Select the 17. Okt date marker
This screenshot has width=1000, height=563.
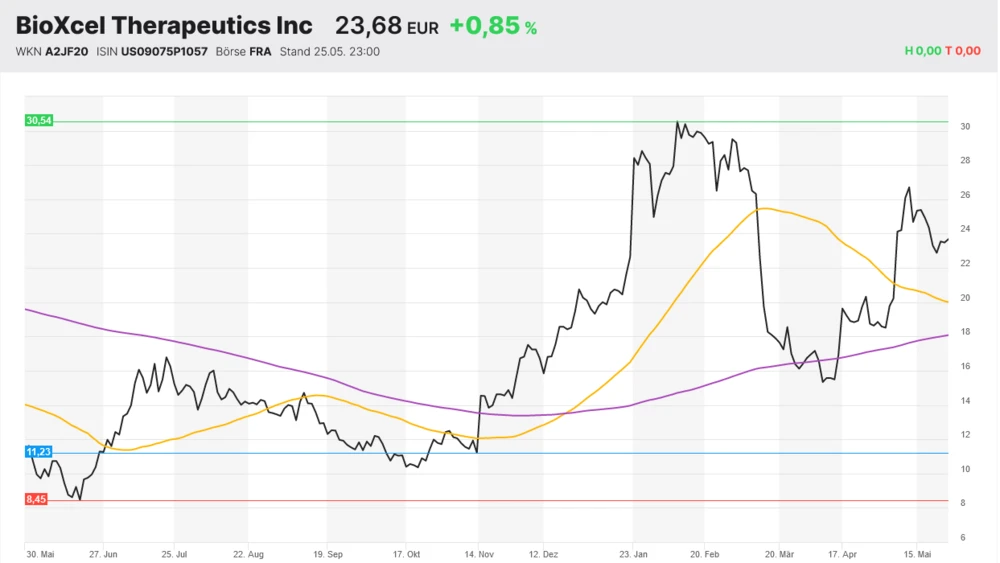pyautogui.click(x=405, y=553)
